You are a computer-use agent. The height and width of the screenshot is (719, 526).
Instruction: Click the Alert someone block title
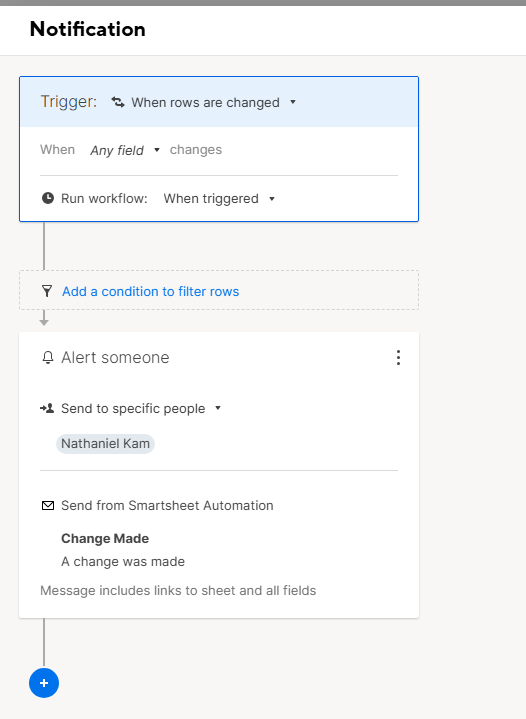(x=115, y=358)
